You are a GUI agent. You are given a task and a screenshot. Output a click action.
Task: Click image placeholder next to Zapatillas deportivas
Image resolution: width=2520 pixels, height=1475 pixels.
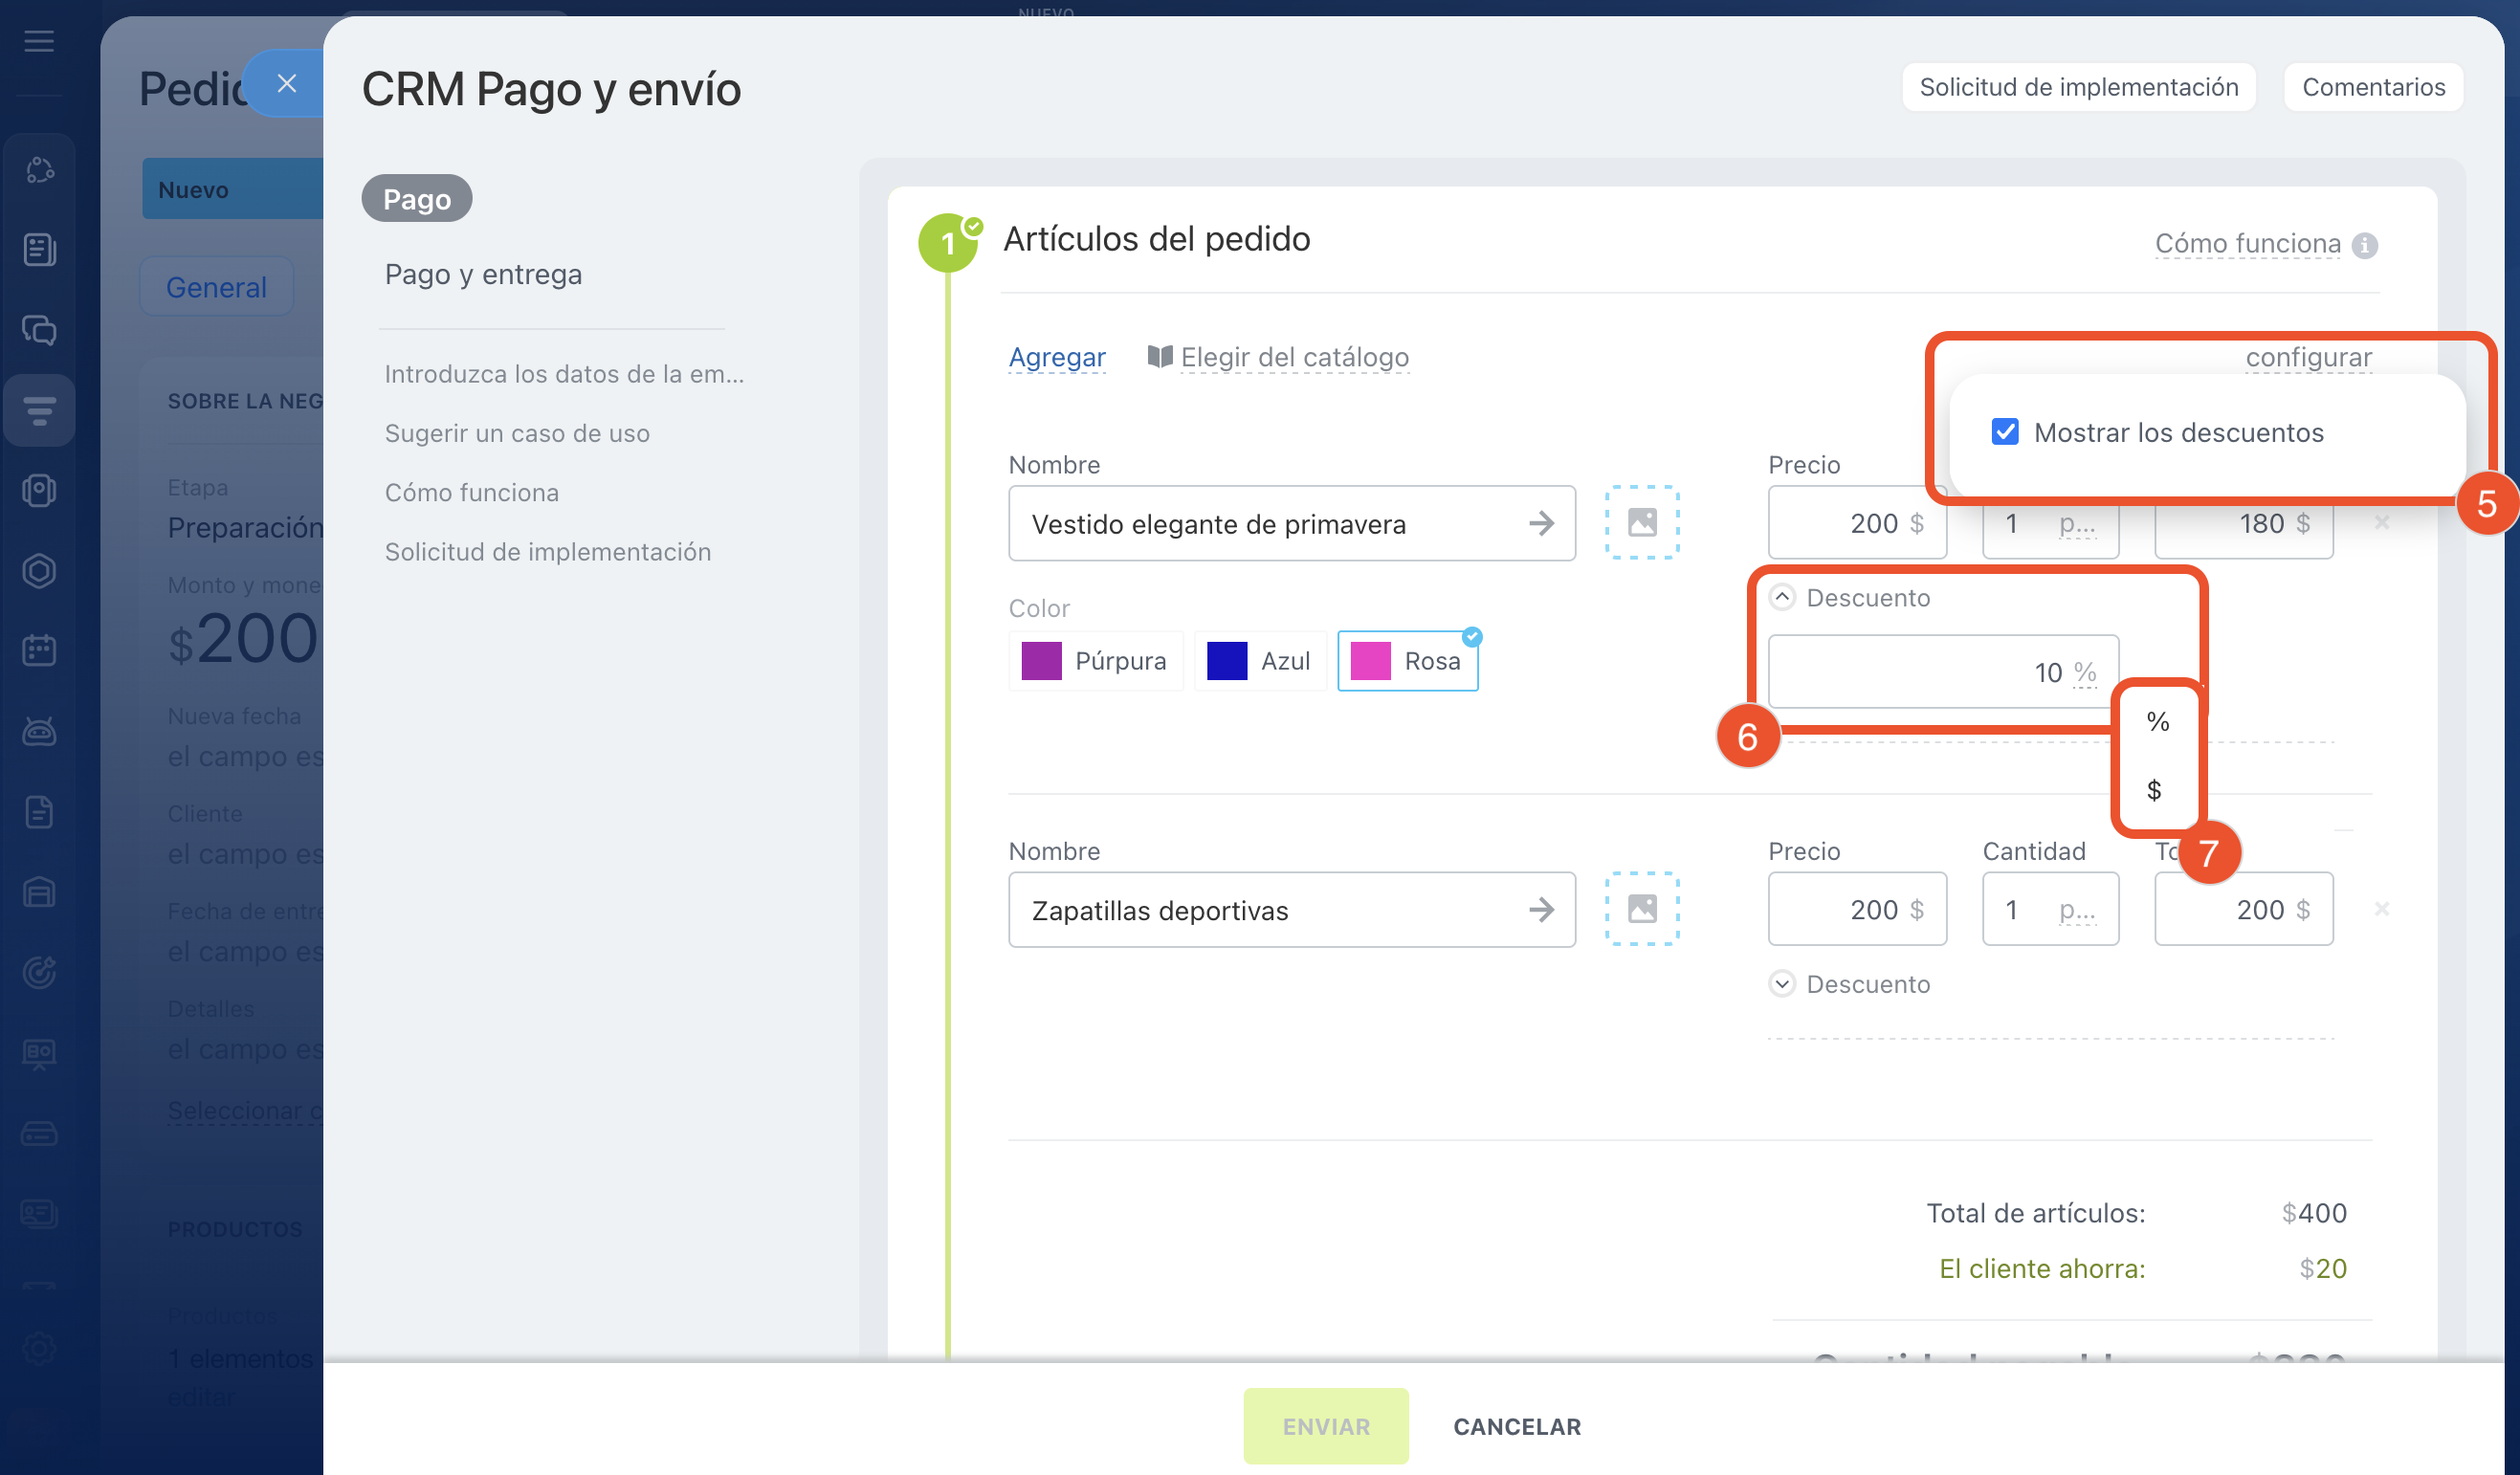click(1642, 909)
